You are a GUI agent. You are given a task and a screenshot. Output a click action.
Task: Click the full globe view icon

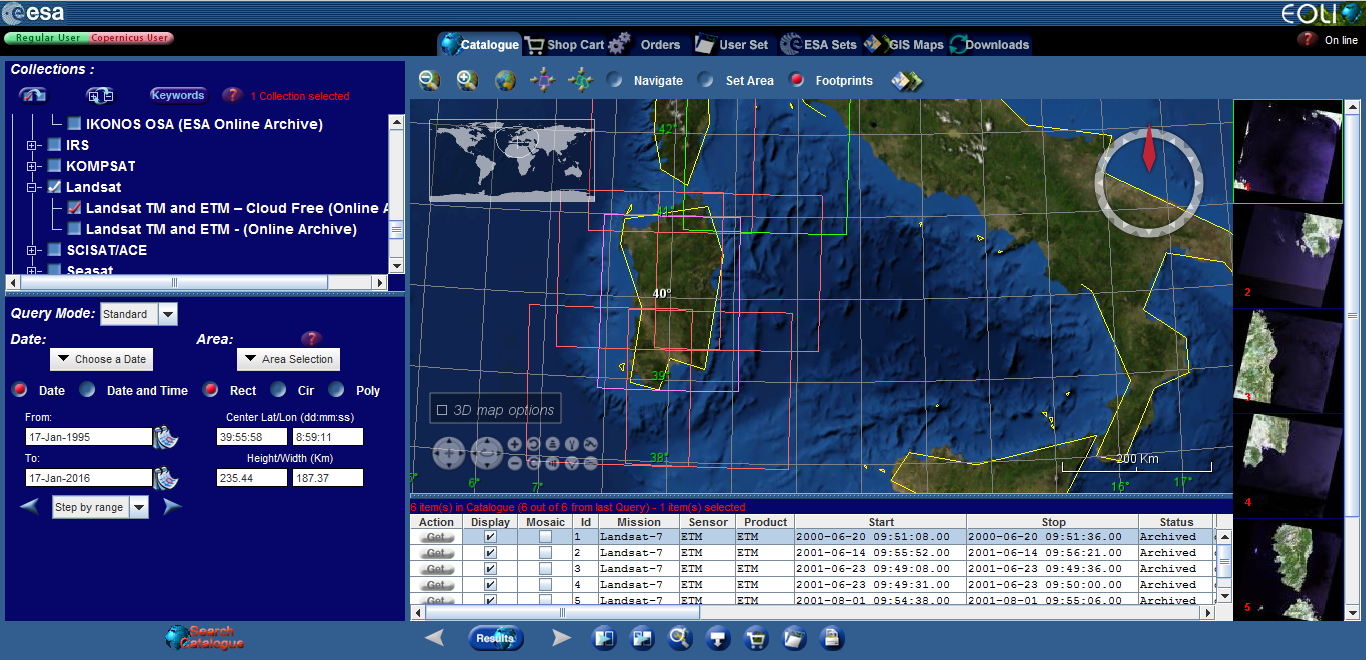(x=505, y=80)
